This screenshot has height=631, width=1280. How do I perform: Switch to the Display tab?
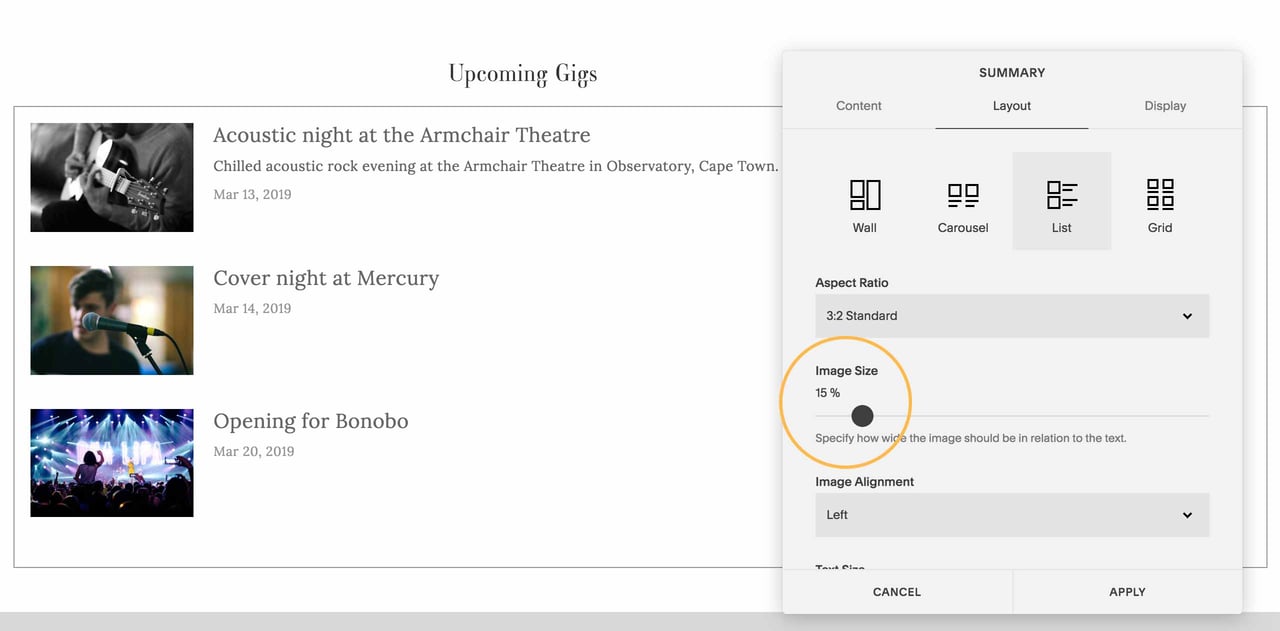pos(1165,105)
